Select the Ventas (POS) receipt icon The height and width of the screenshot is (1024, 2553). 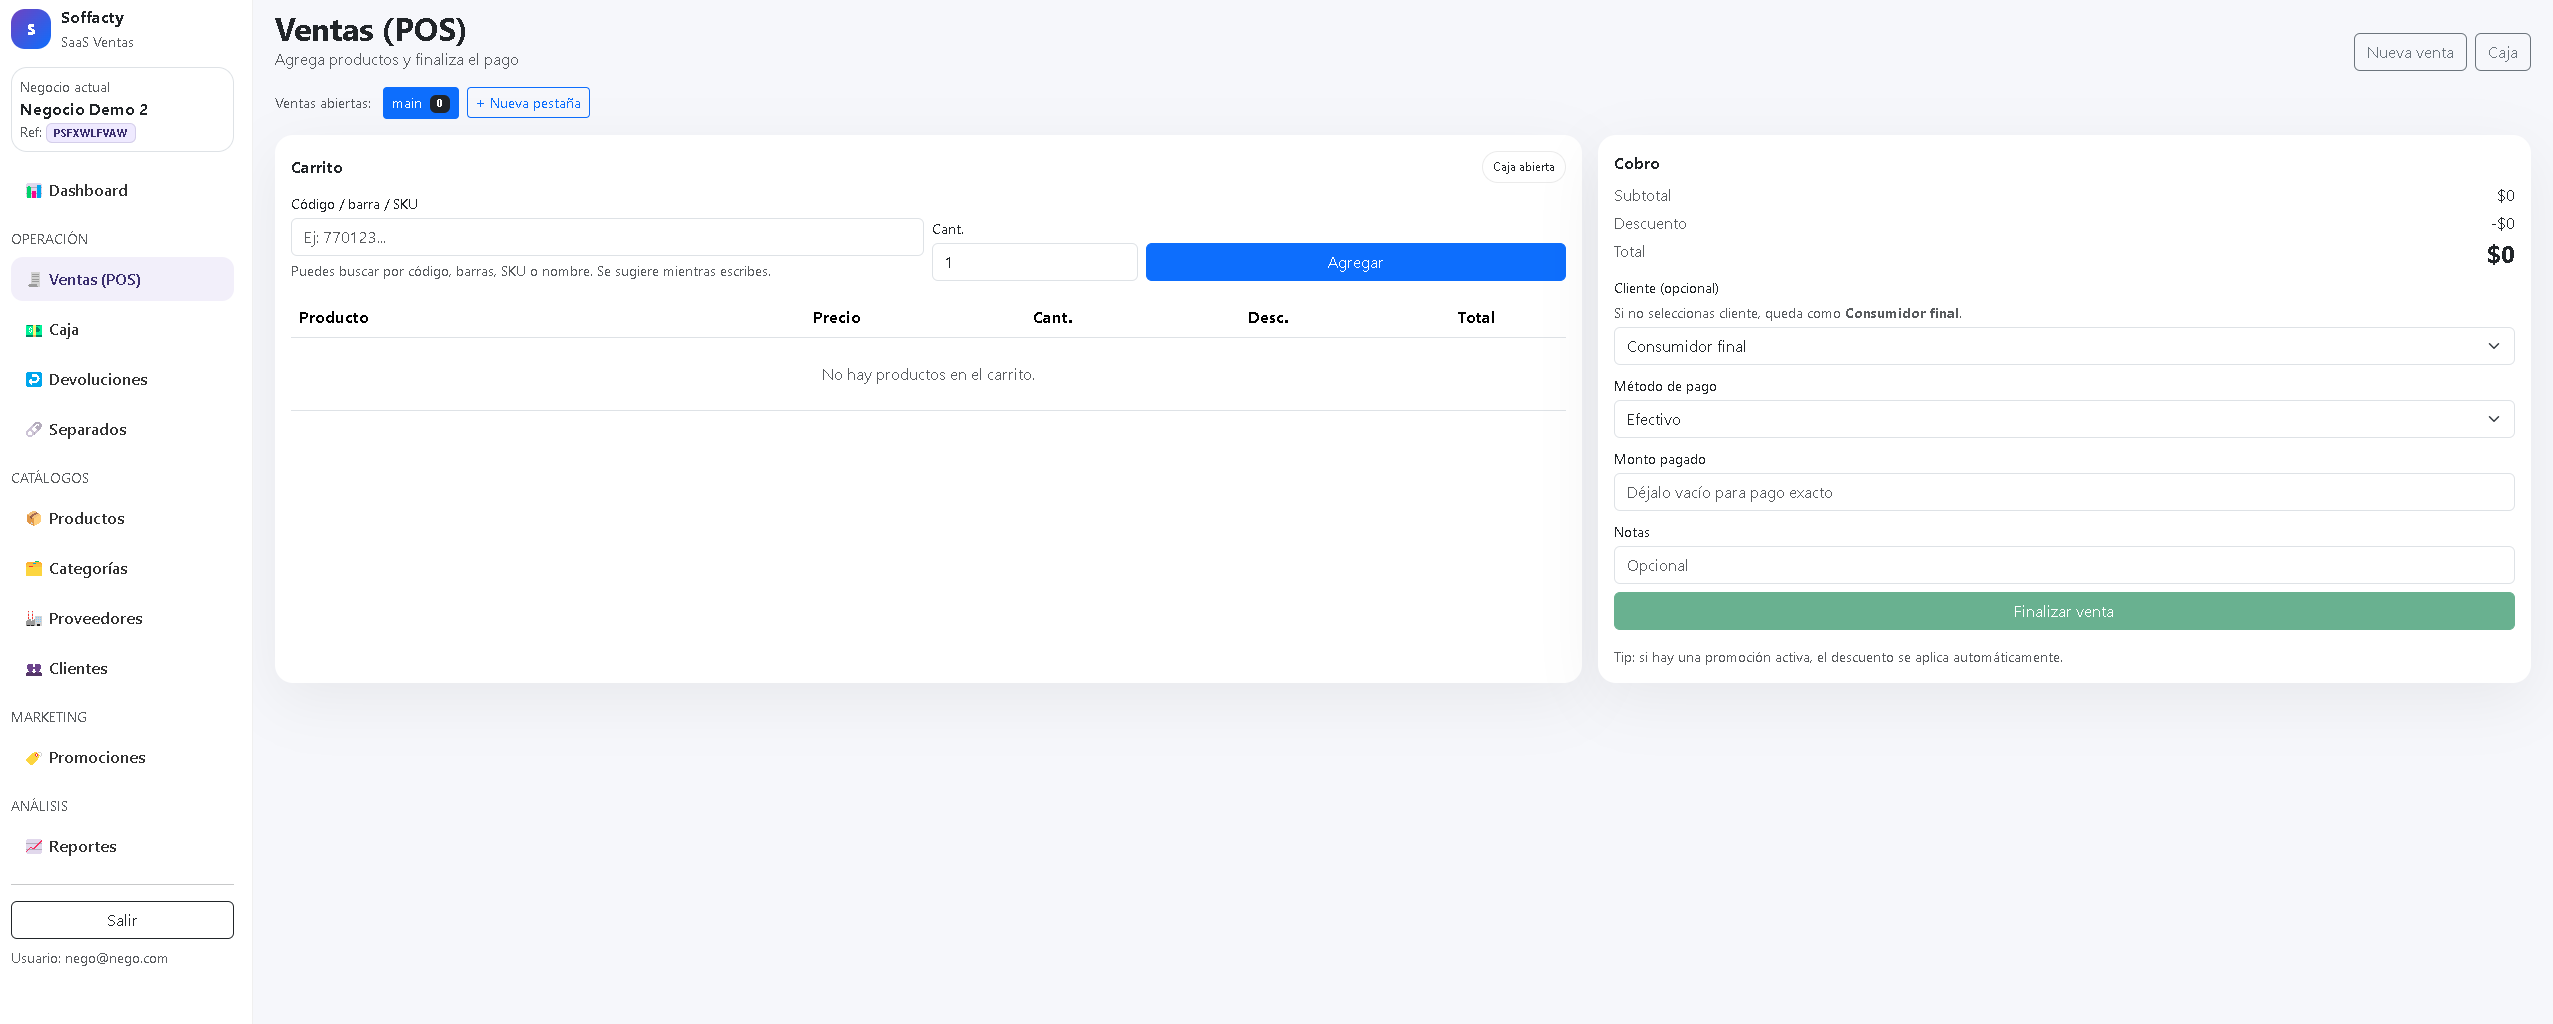(x=34, y=279)
